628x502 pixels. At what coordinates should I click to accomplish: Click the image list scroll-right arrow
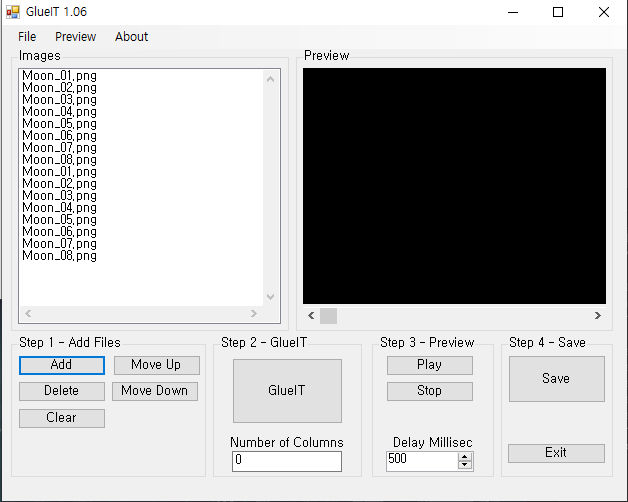[254, 314]
